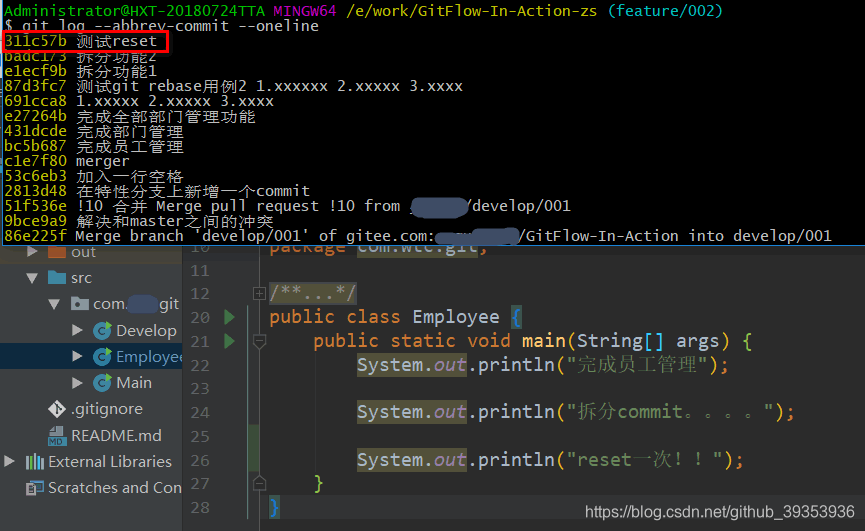Click commit hash 431dcde in terminal

[x=35, y=131]
